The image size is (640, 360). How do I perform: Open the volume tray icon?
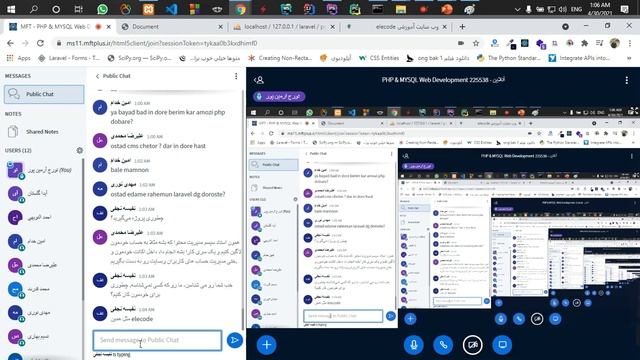(563, 9)
